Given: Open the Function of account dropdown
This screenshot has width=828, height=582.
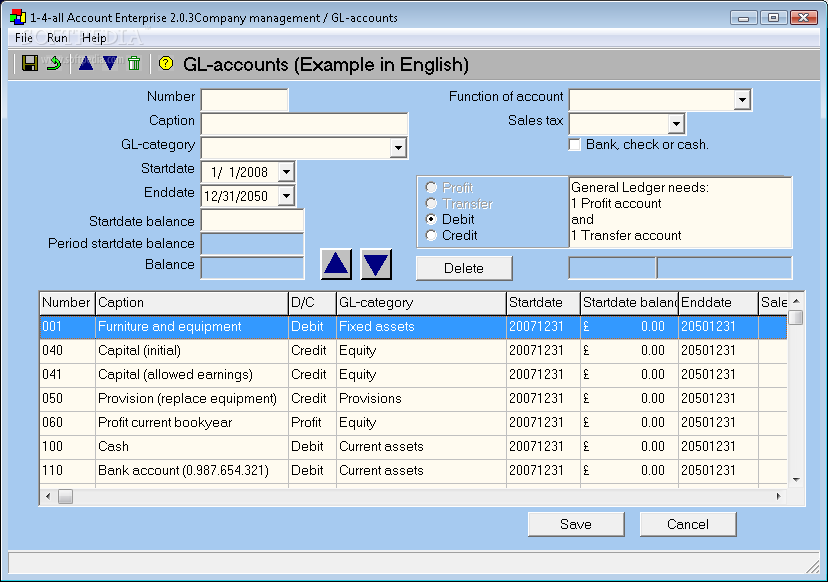Looking at the screenshot, I should coord(741,100).
